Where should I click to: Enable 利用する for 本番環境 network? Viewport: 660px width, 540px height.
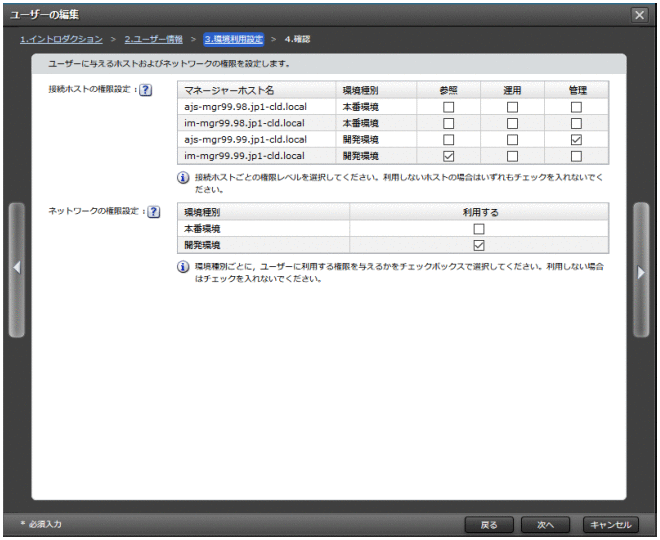[x=478, y=229]
